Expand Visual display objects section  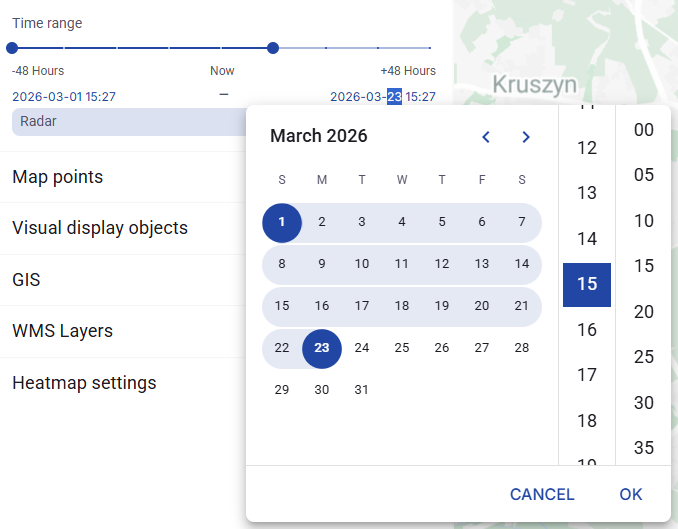click(123, 228)
